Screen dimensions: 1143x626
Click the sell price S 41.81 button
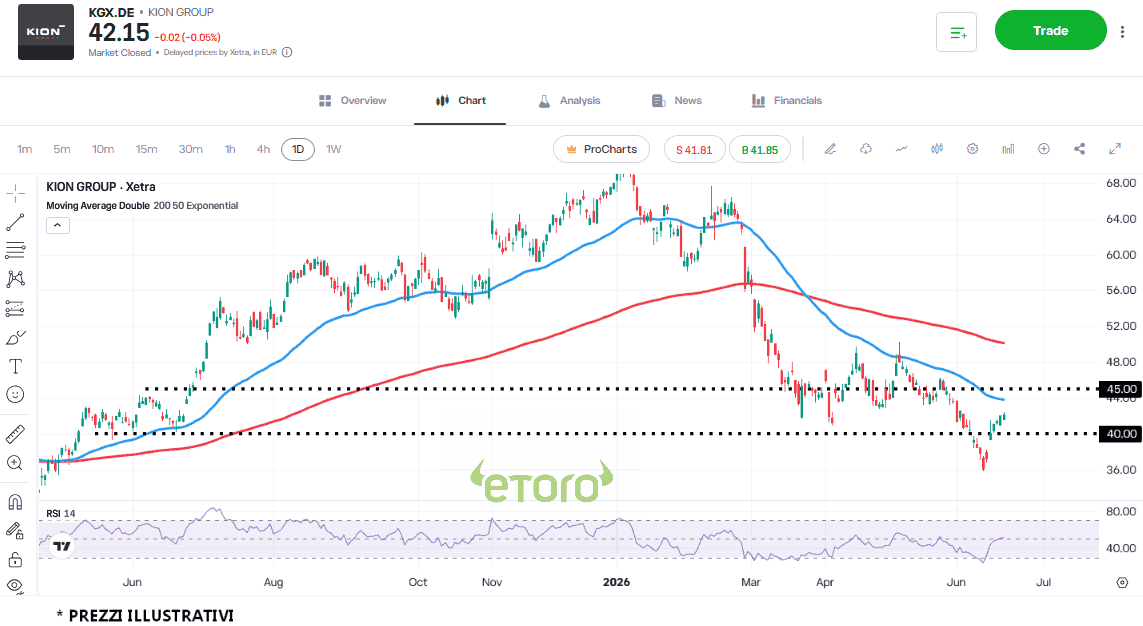tap(694, 149)
